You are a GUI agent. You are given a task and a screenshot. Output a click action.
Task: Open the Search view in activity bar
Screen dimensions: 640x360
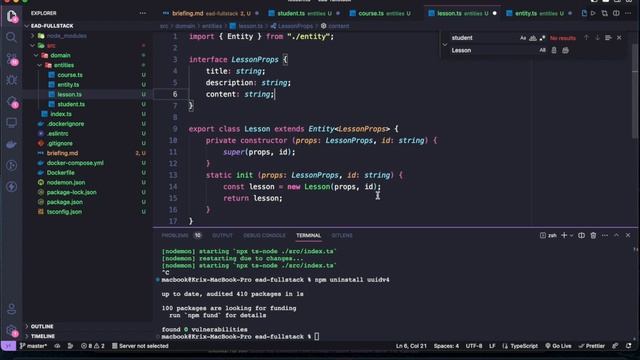[11, 38]
